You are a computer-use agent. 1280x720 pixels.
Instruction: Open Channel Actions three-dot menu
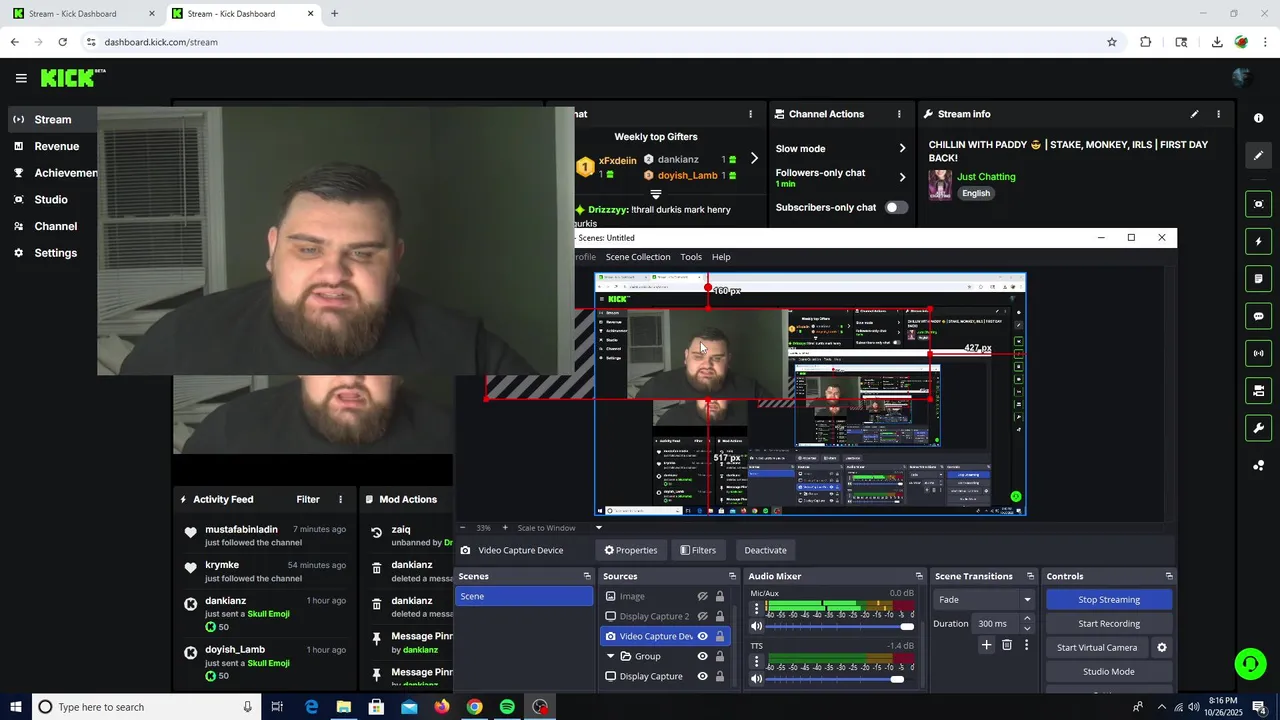(899, 114)
